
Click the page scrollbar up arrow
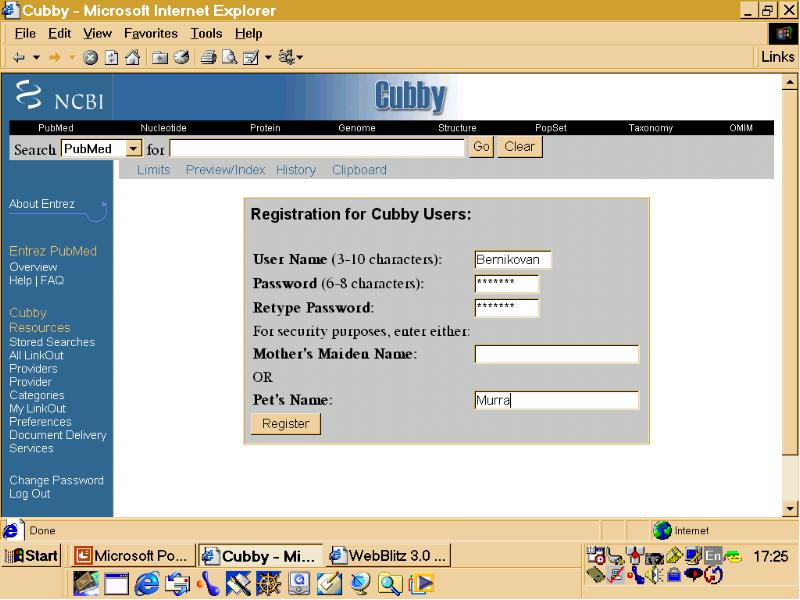point(790,82)
